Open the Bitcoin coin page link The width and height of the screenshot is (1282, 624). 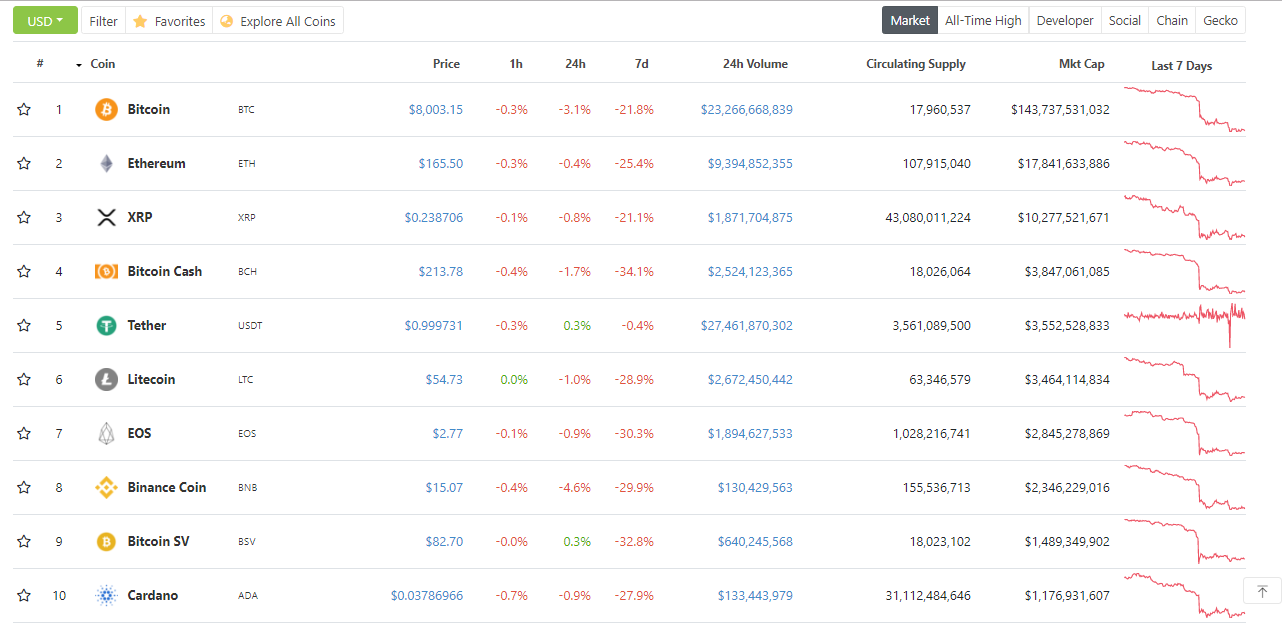click(149, 110)
